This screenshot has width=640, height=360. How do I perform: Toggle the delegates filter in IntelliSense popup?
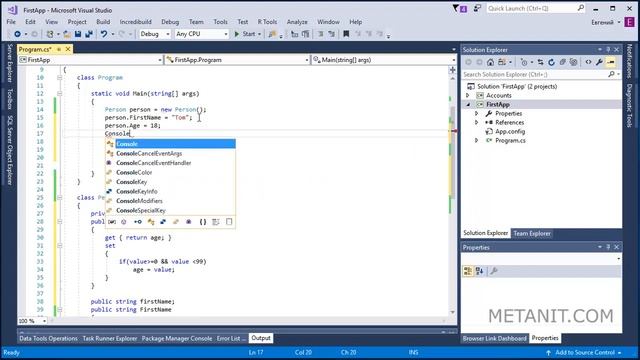click(189, 222)
